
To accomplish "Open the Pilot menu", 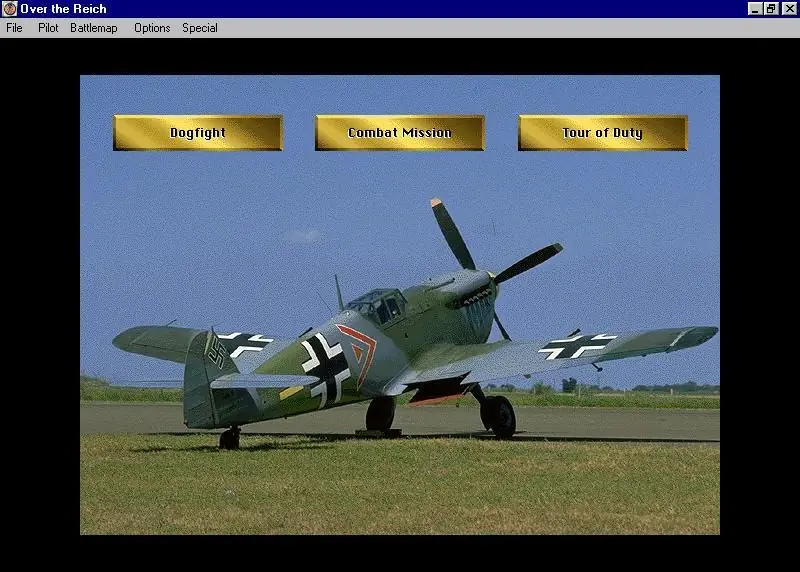I will click(x=48, y=28).
